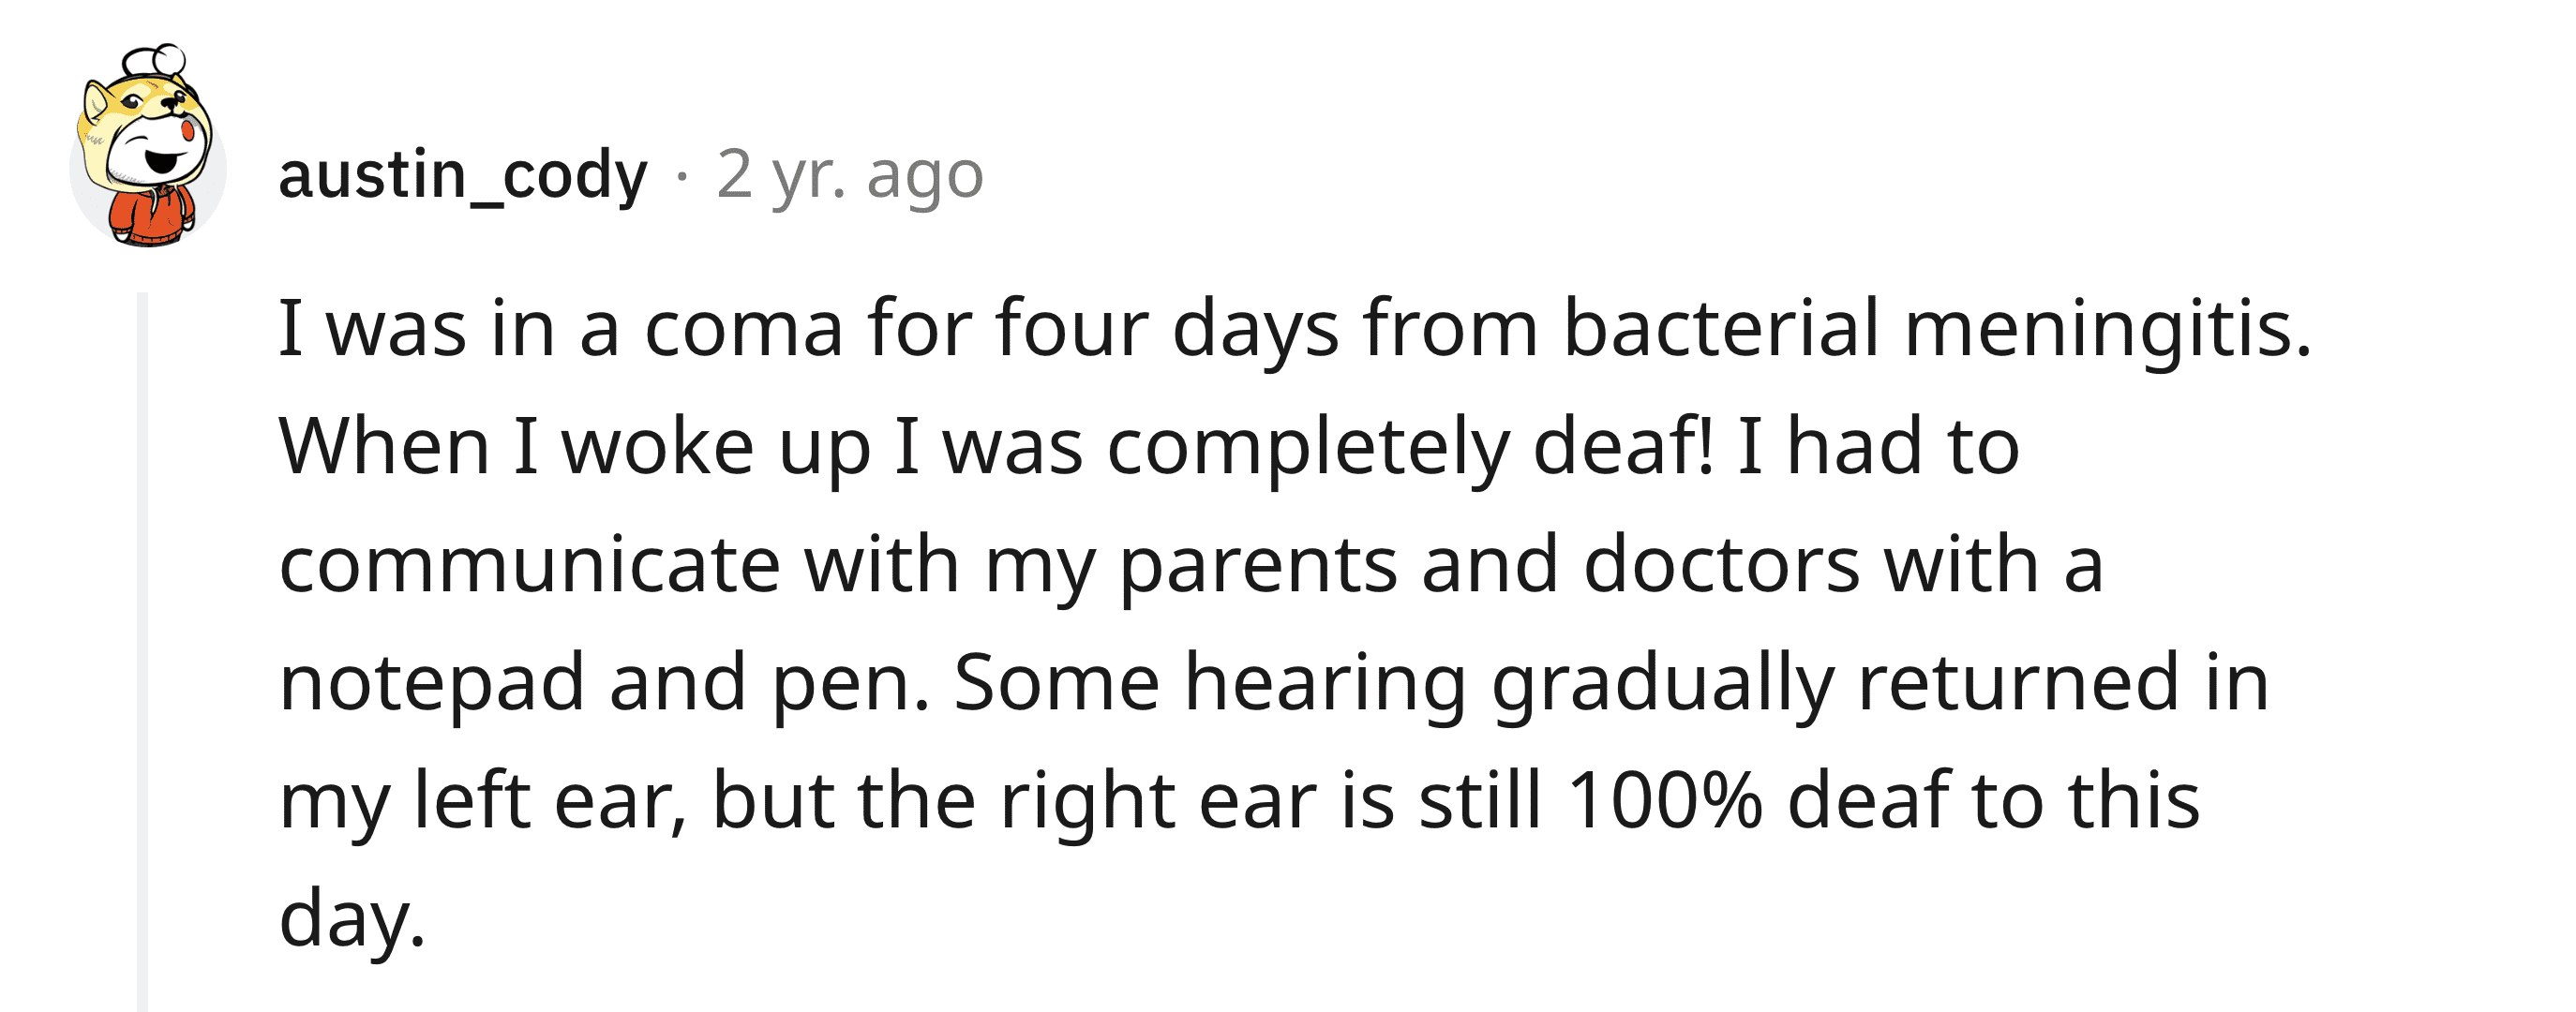The image size is (2576, 1012).
Task: Click the orange hoodie on the avatar
Action: 152,214
